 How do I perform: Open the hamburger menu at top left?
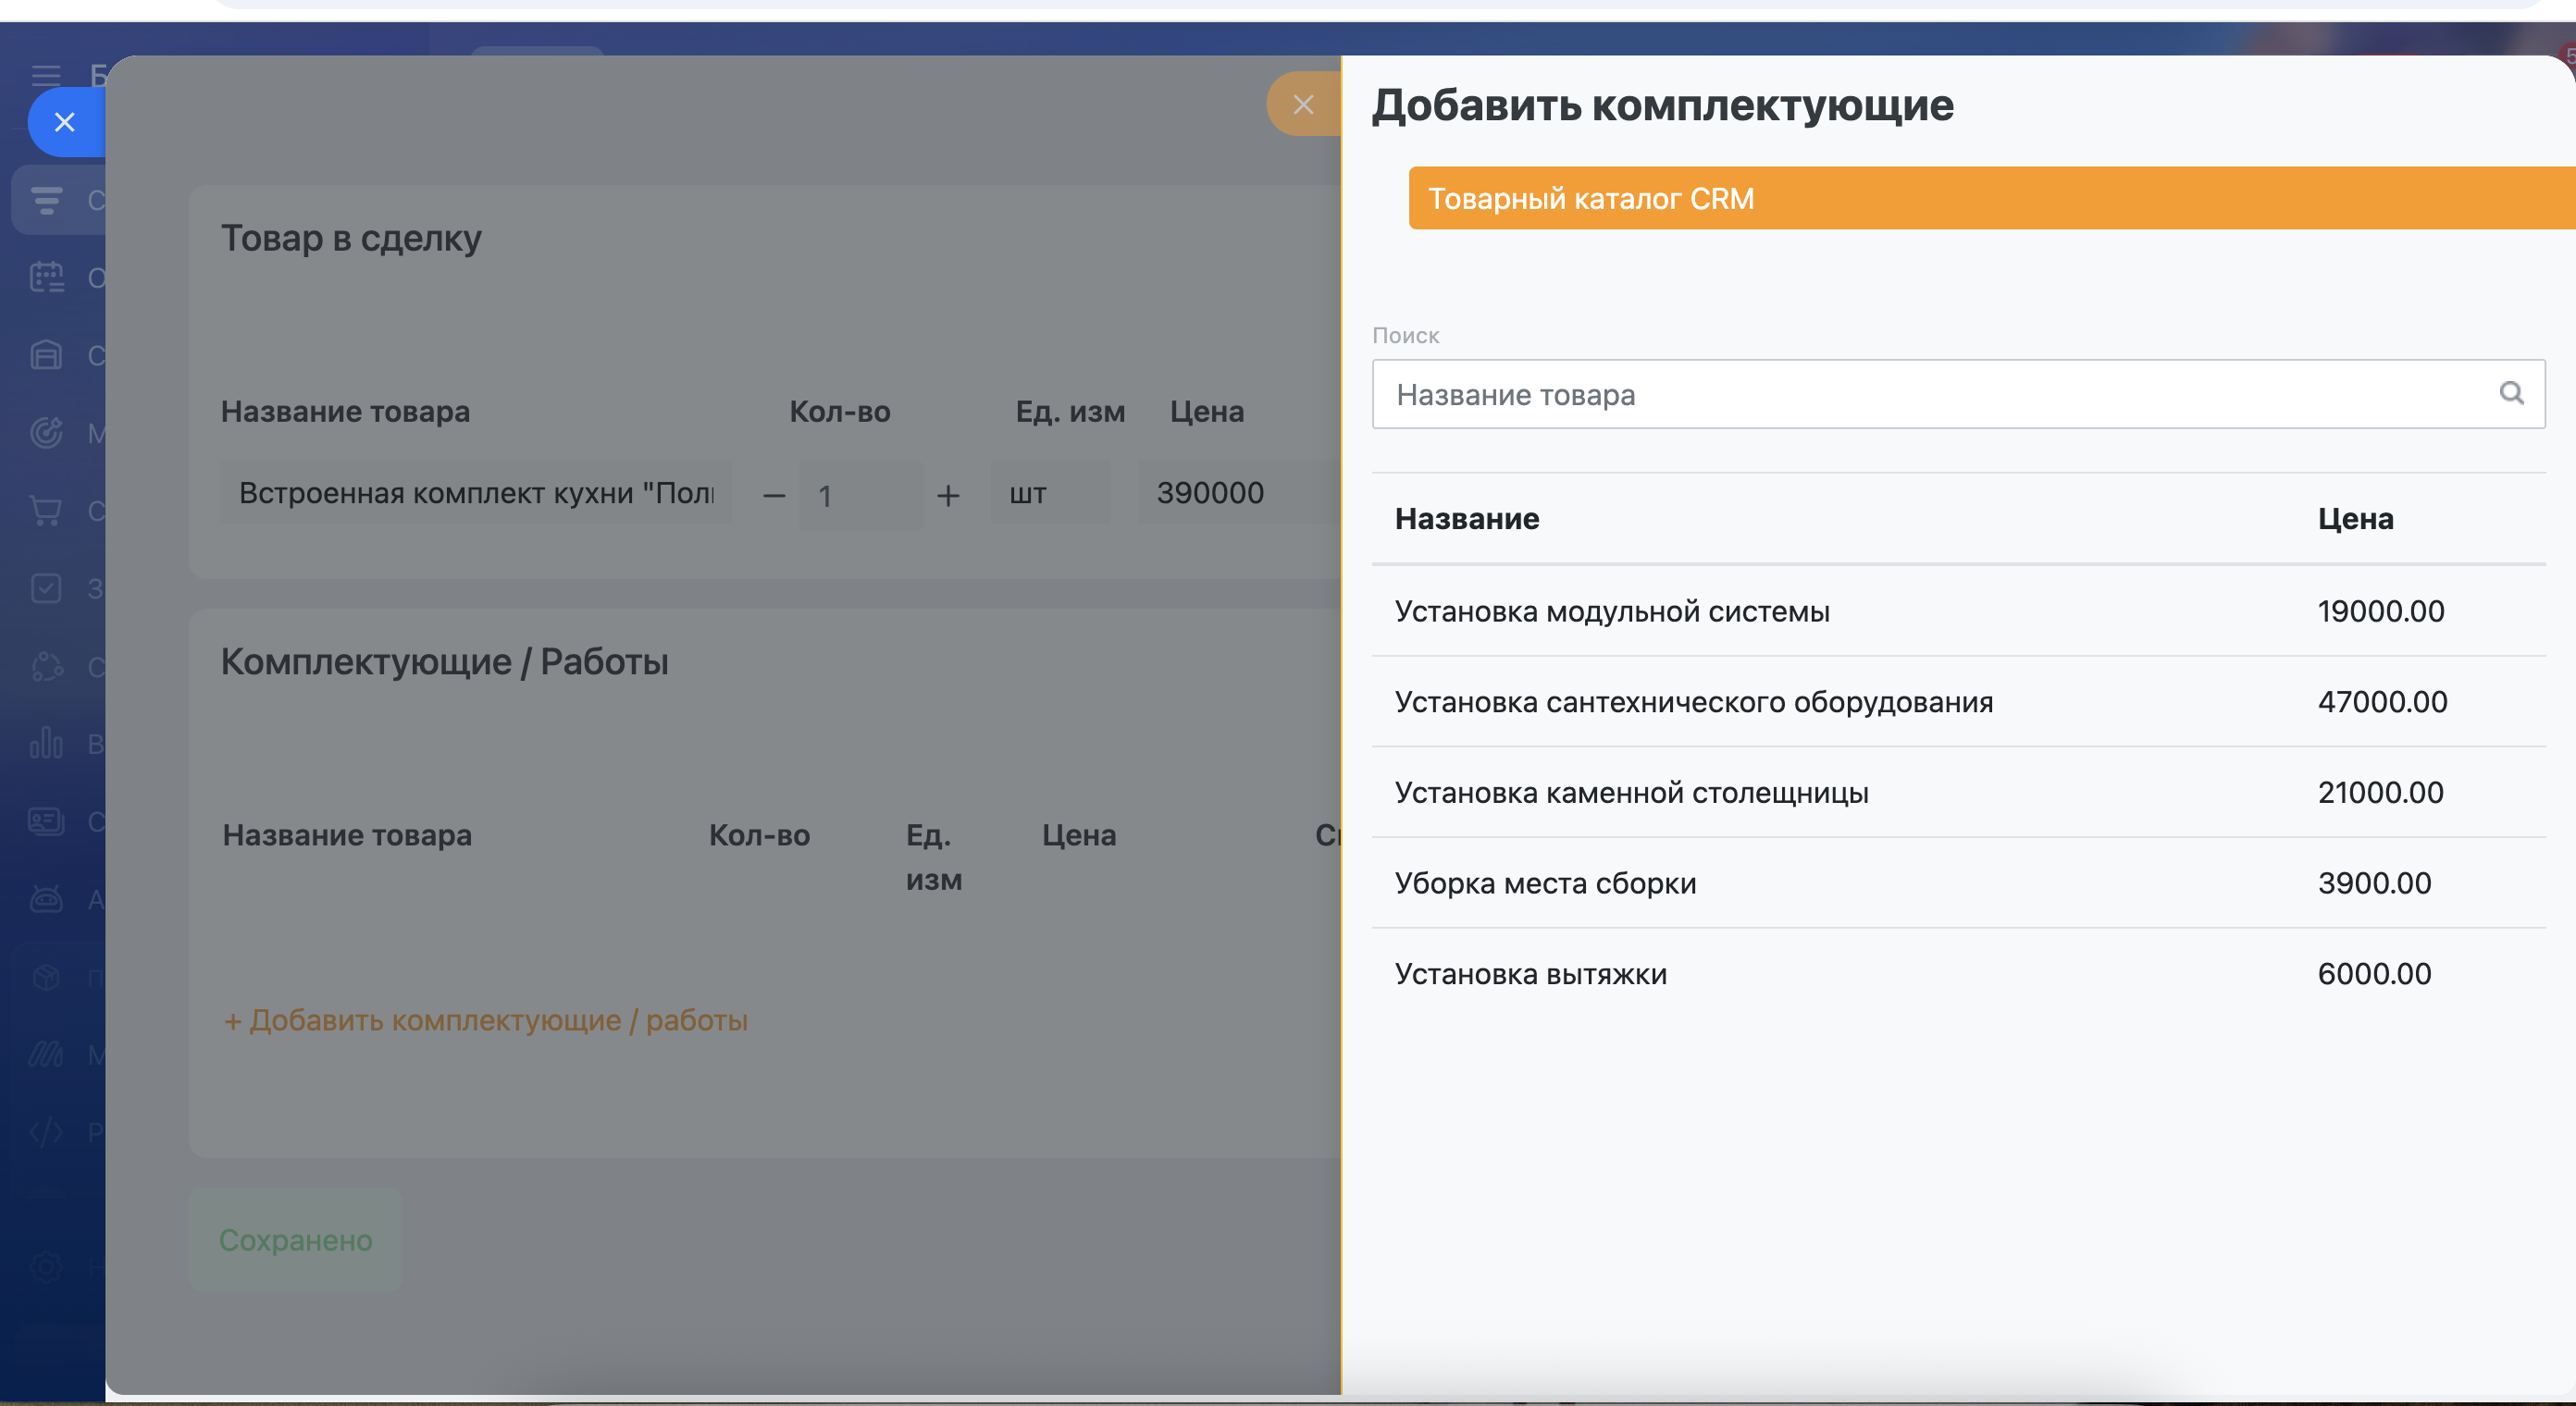tap(46, 75)
